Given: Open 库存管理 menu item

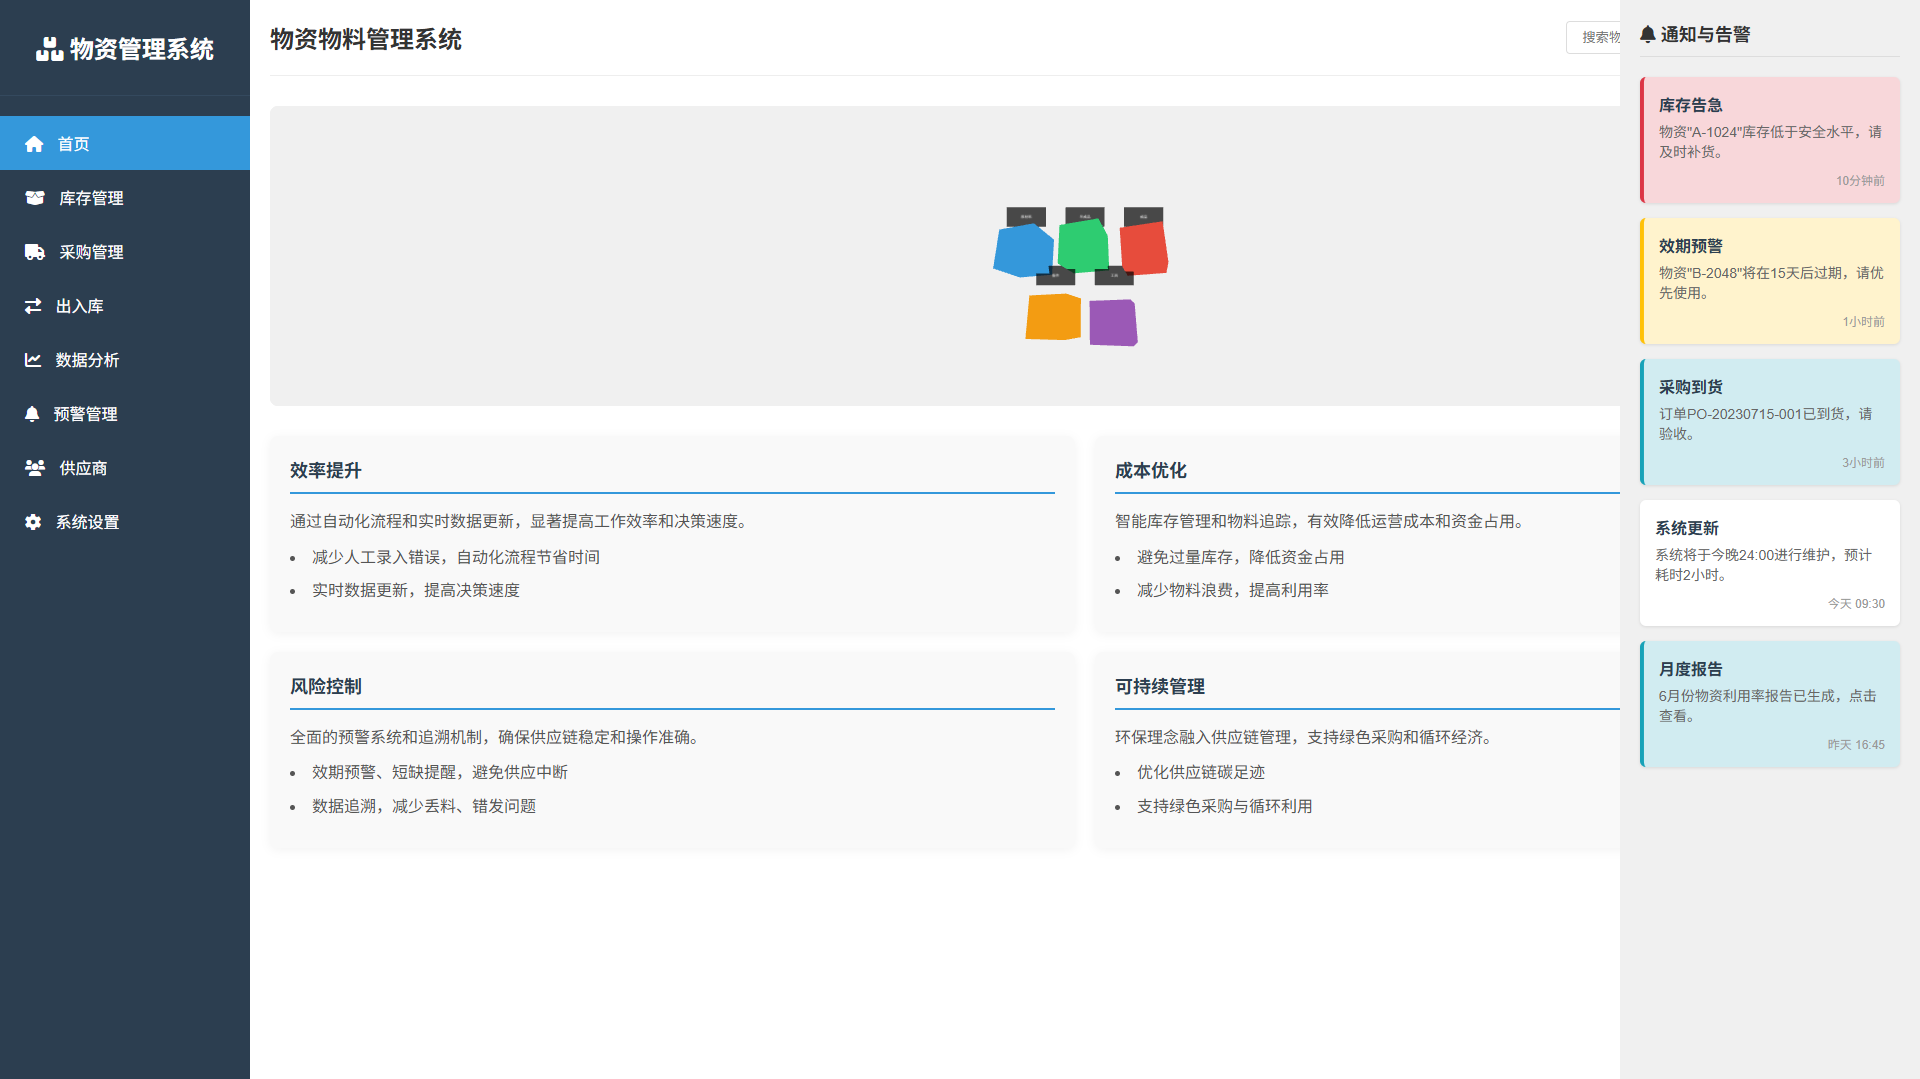Looking at the screenshot, I should click(91, 198).
